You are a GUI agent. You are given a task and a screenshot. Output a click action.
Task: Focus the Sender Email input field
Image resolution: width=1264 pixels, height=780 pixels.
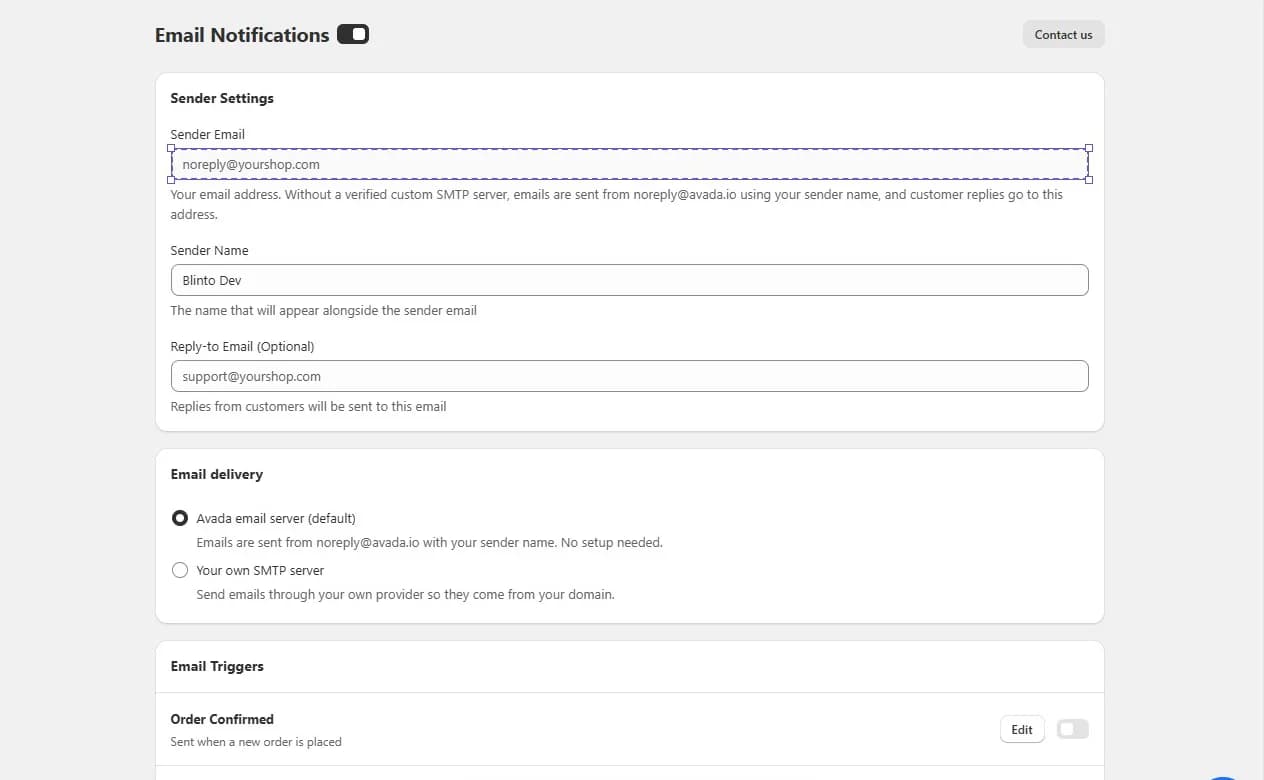629,164
